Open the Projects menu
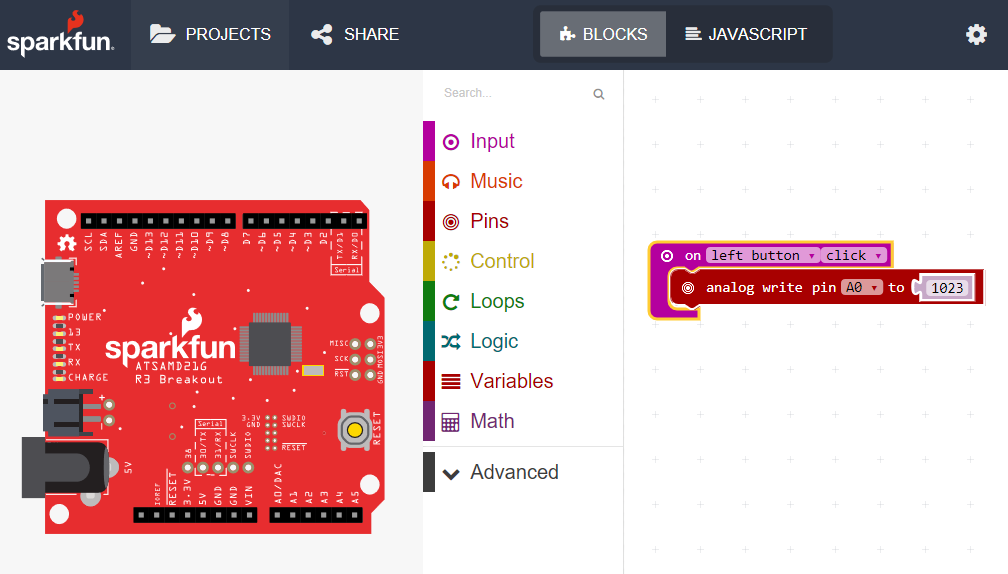 tap(210, 35)
